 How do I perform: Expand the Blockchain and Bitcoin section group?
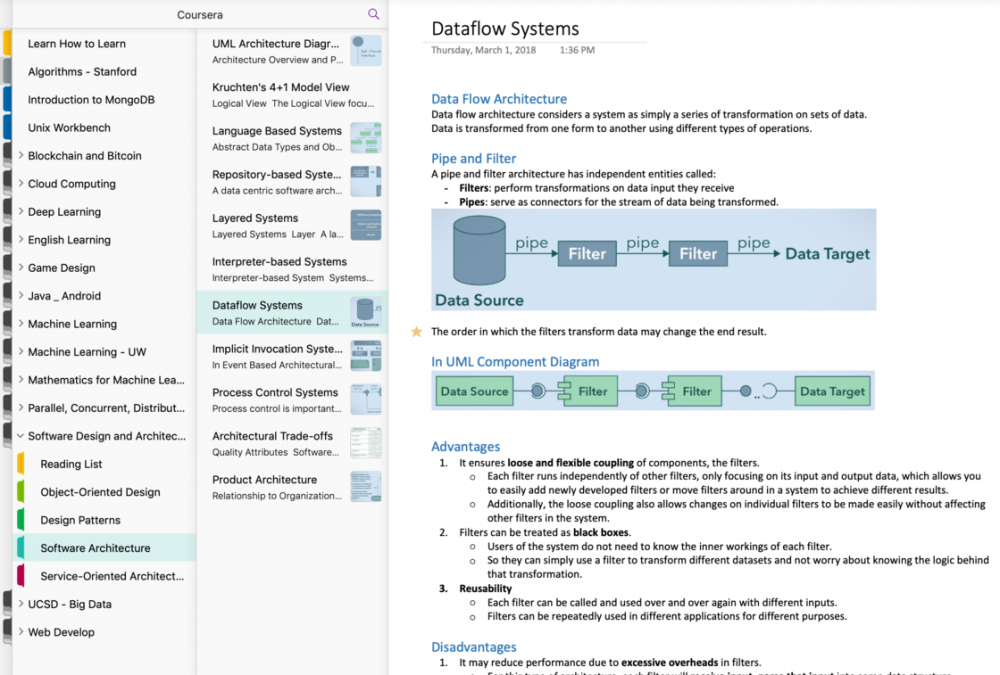coord(20,156)
